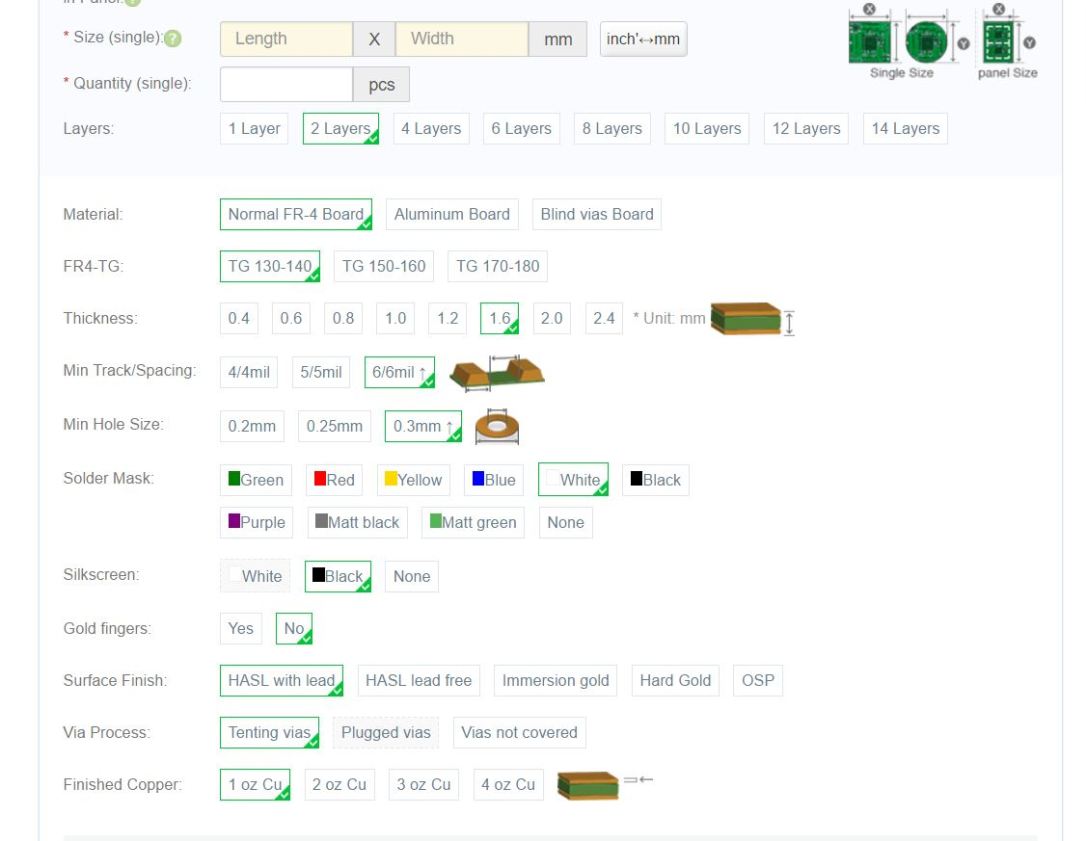Choose Blue solder mask color
Image resolution: width=1086 pixels, height=841 pixels.
(x=494, y=480)
